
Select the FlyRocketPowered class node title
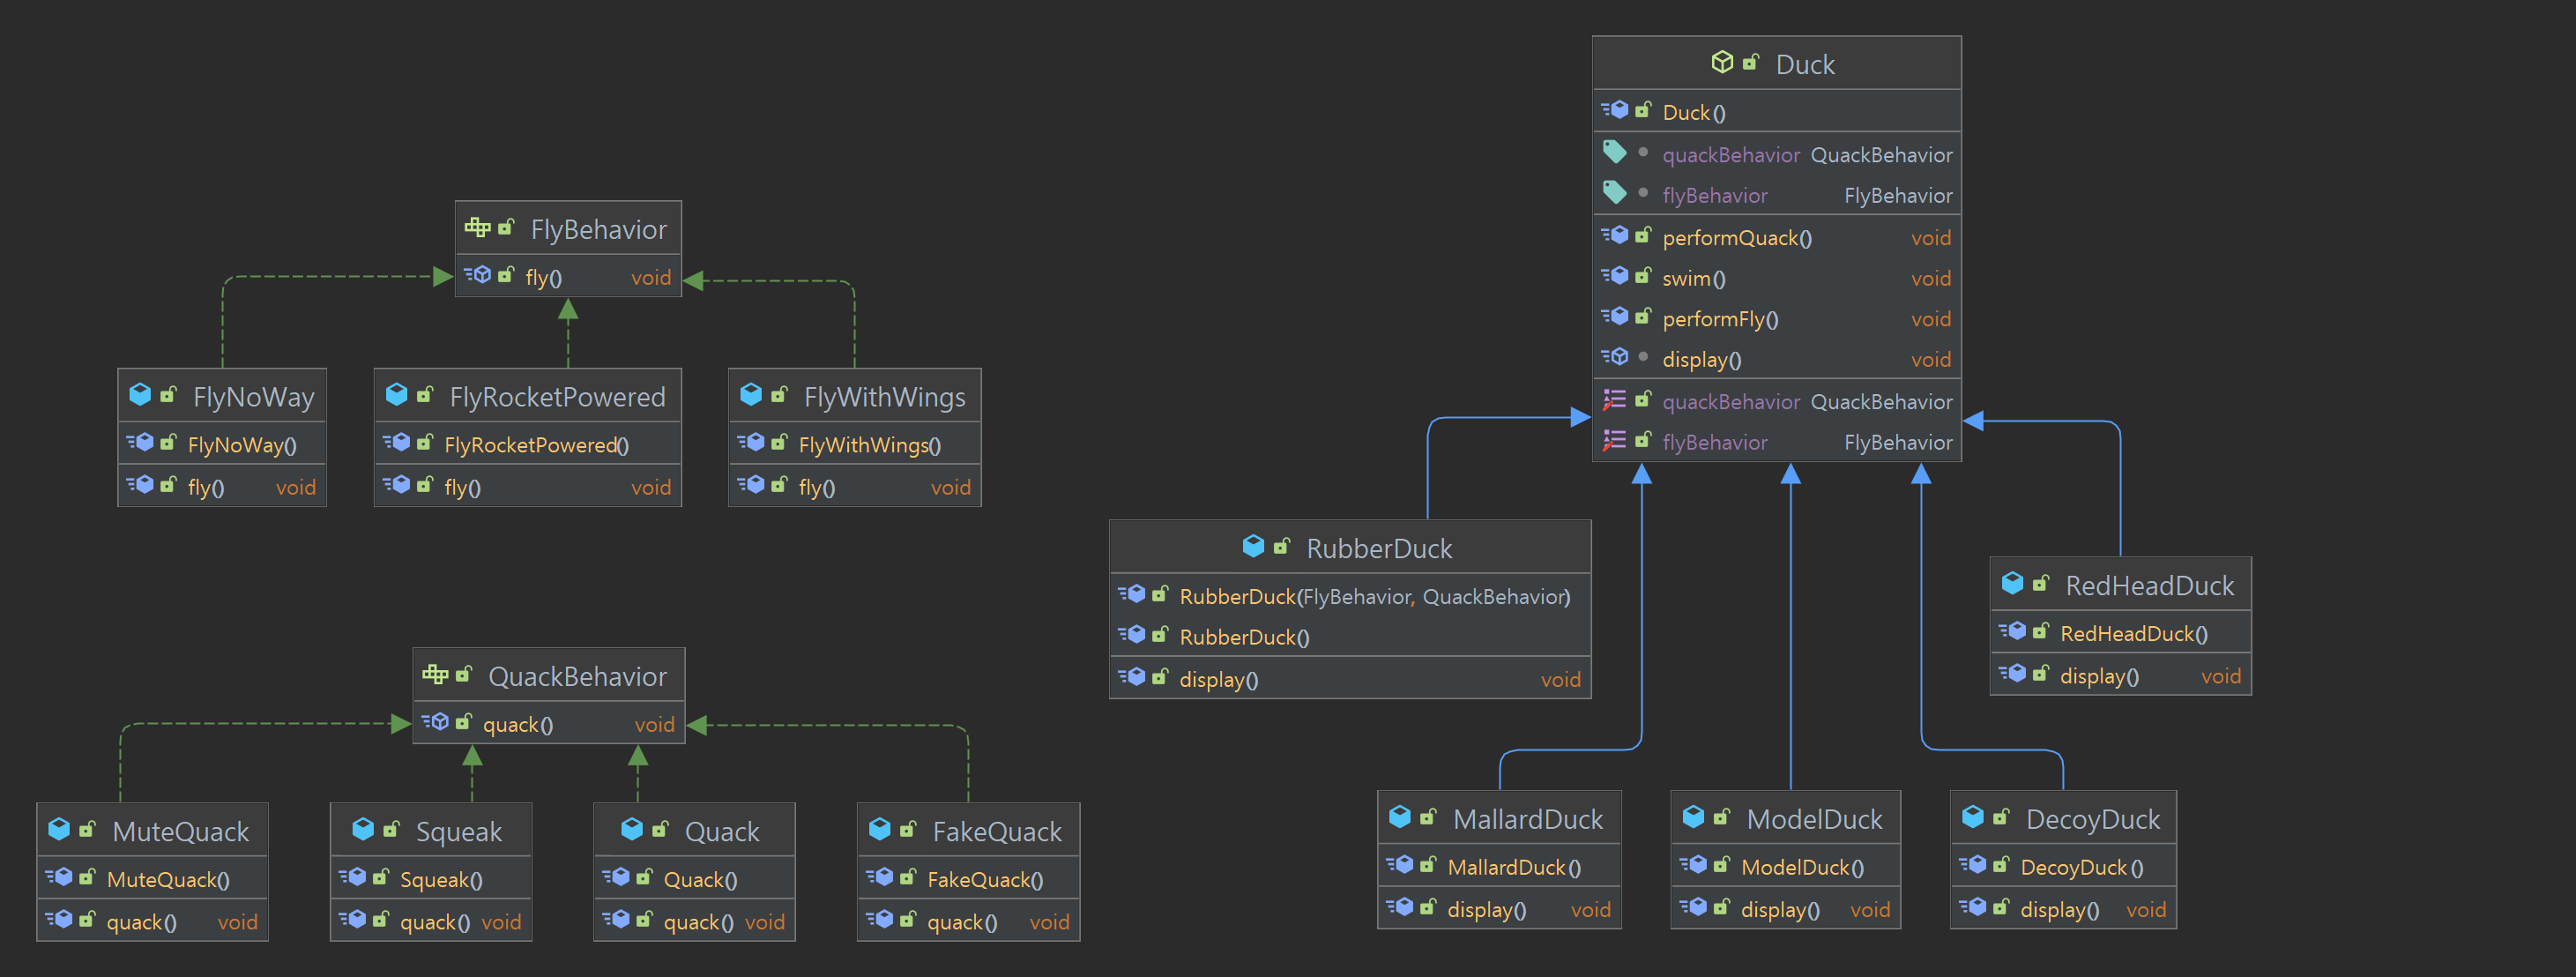557,398
